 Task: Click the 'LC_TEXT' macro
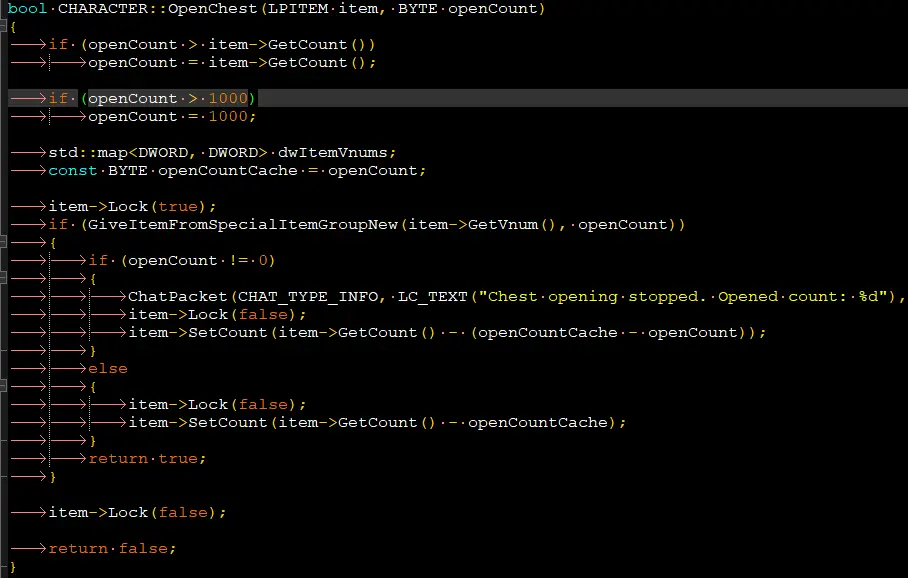[433, 296]
